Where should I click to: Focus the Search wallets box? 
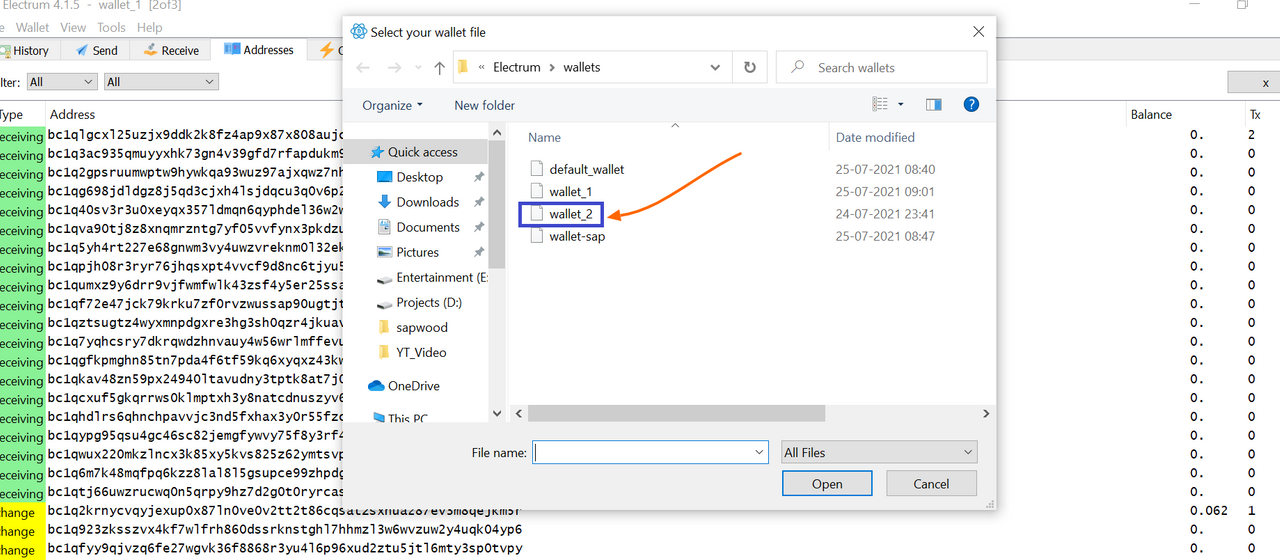tap(881, 68)
